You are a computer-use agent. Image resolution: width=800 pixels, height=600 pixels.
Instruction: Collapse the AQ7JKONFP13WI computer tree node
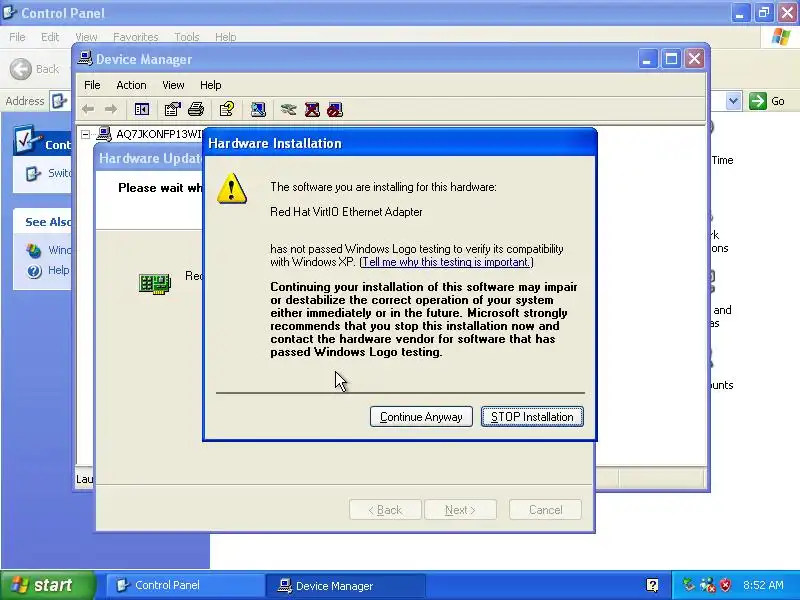pyautogui.click(x=86, y=134)
